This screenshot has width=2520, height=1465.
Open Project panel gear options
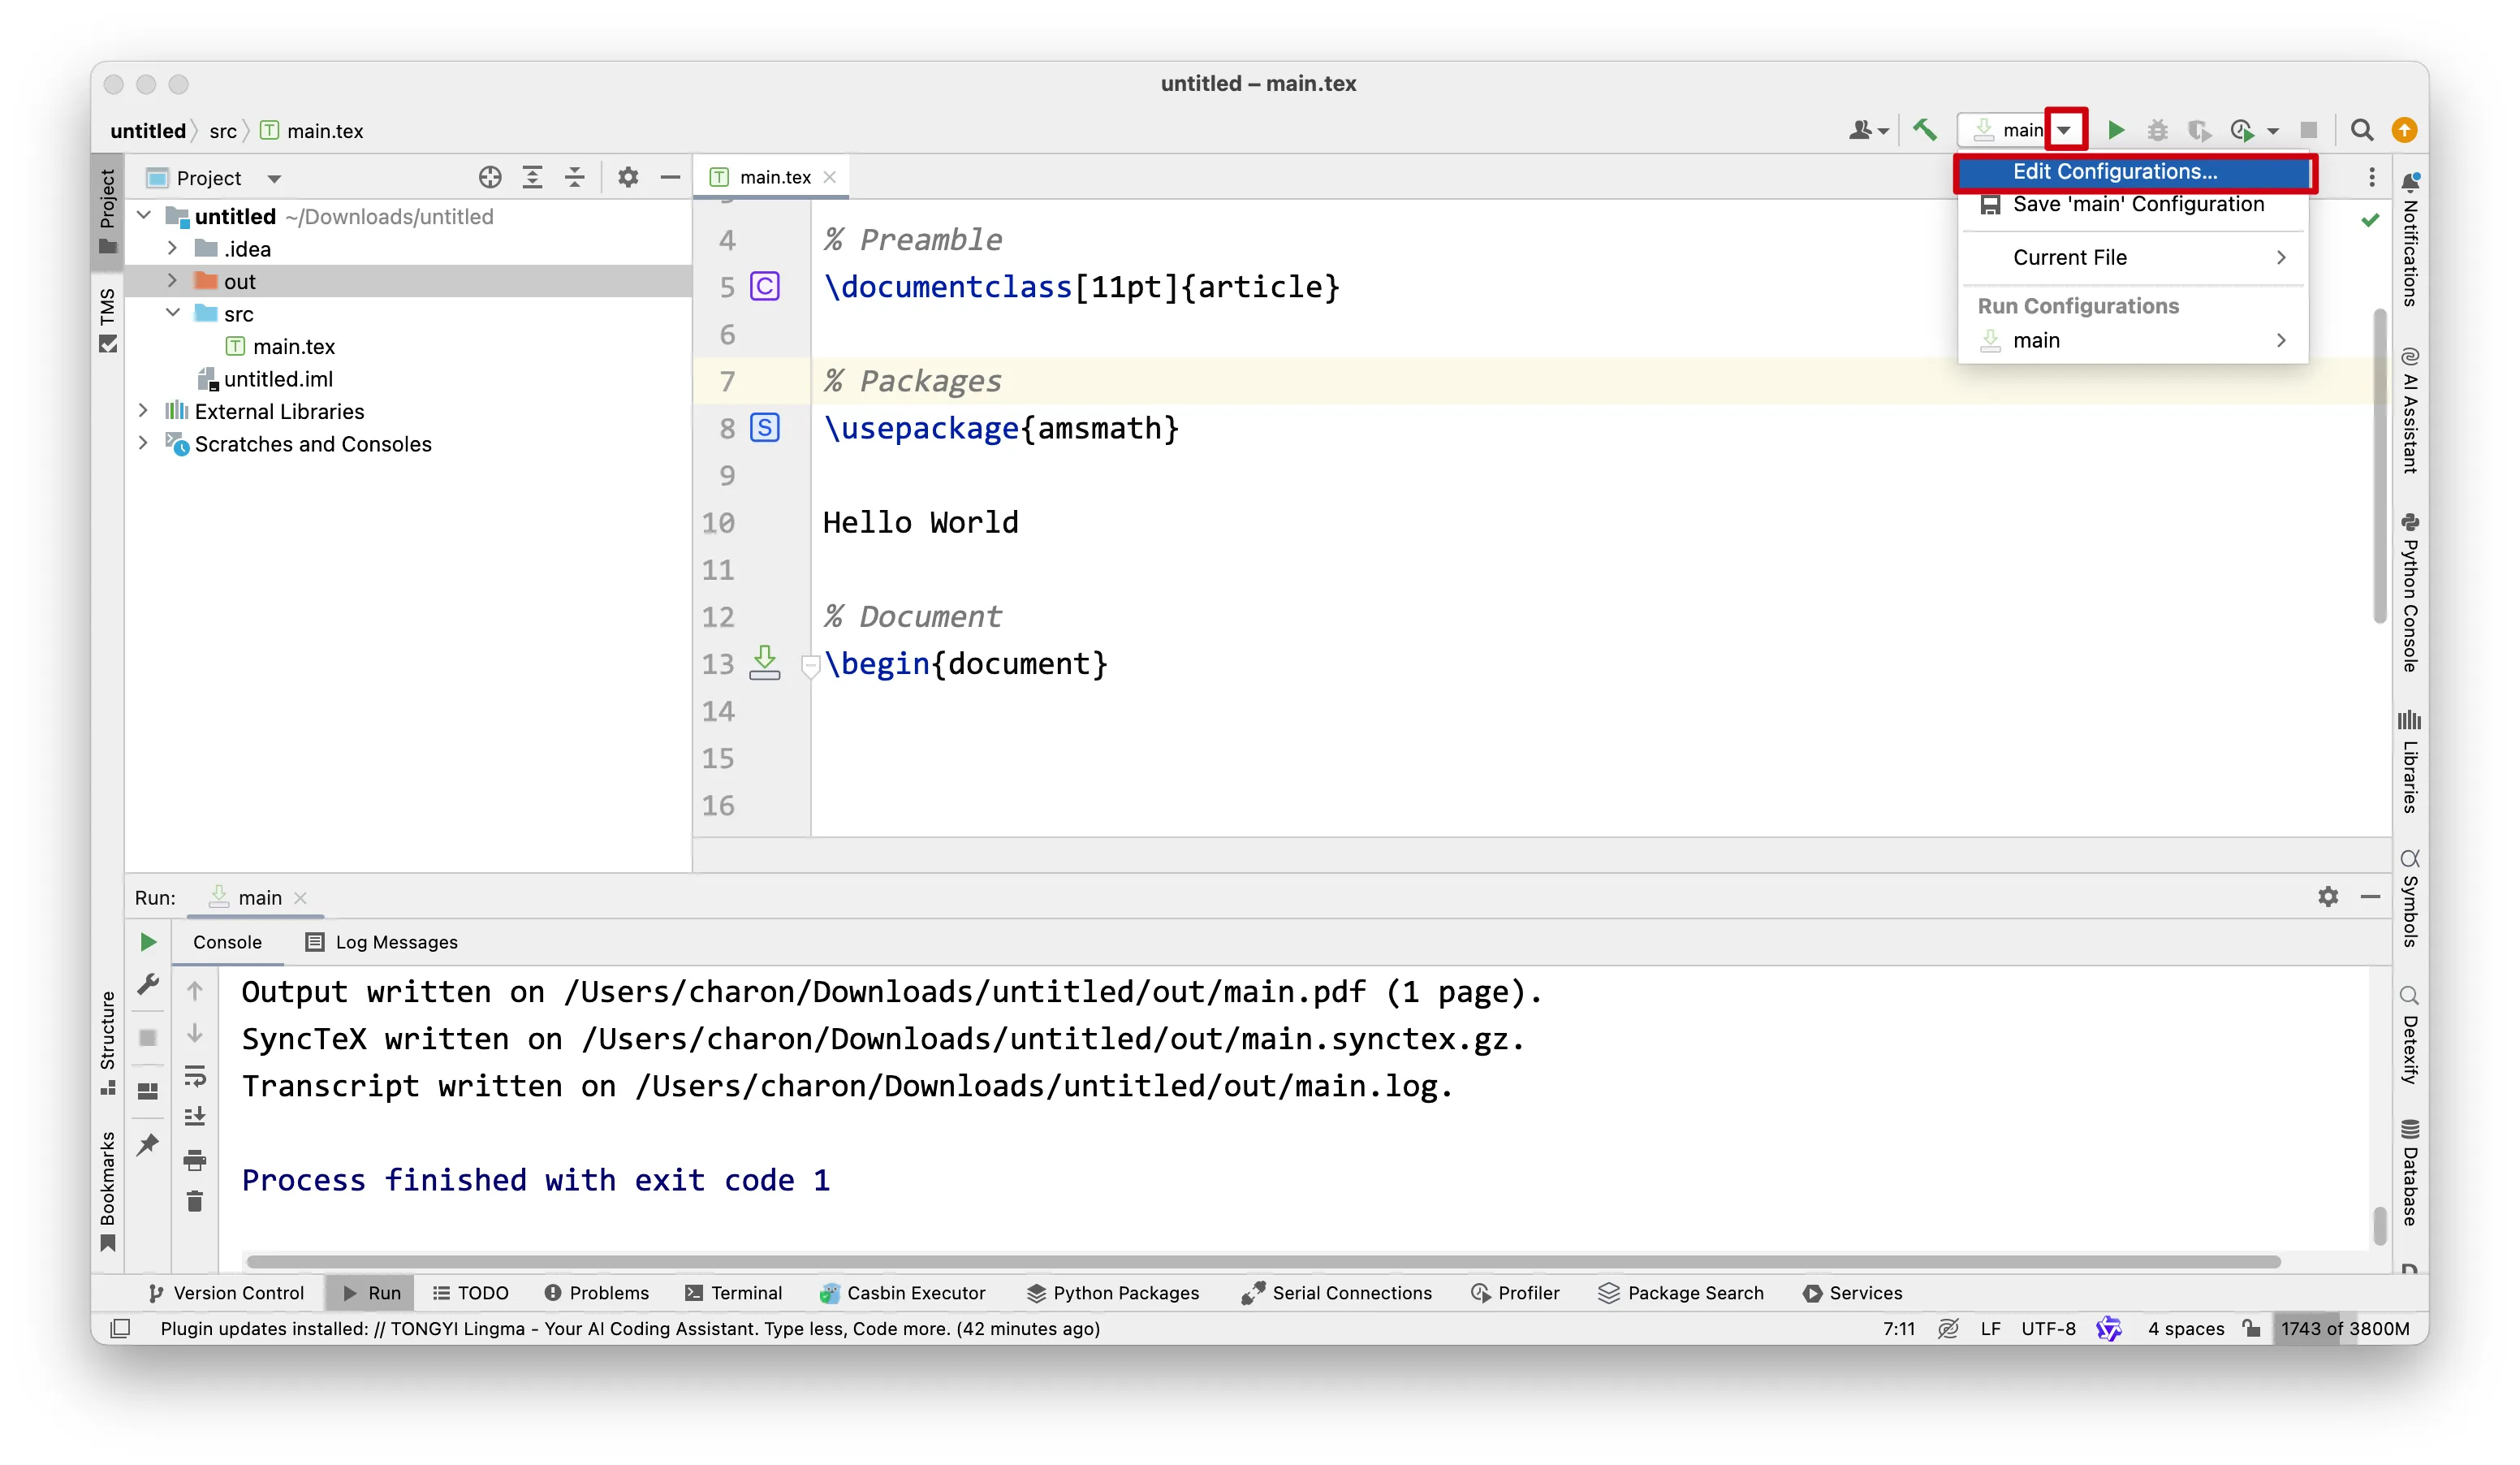pyautogui.click(x=627, y=177)
